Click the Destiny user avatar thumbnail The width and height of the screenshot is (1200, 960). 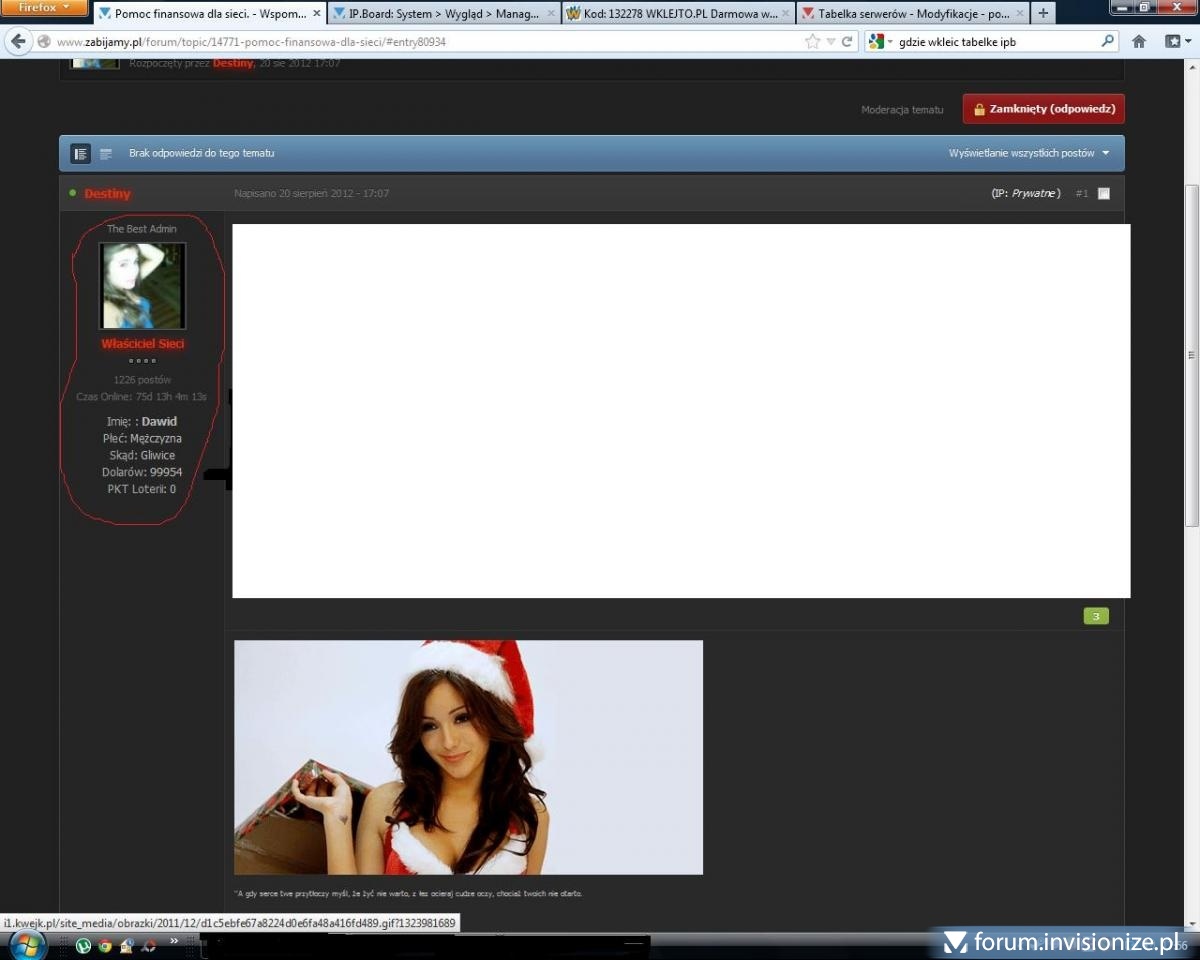[142, 286]
